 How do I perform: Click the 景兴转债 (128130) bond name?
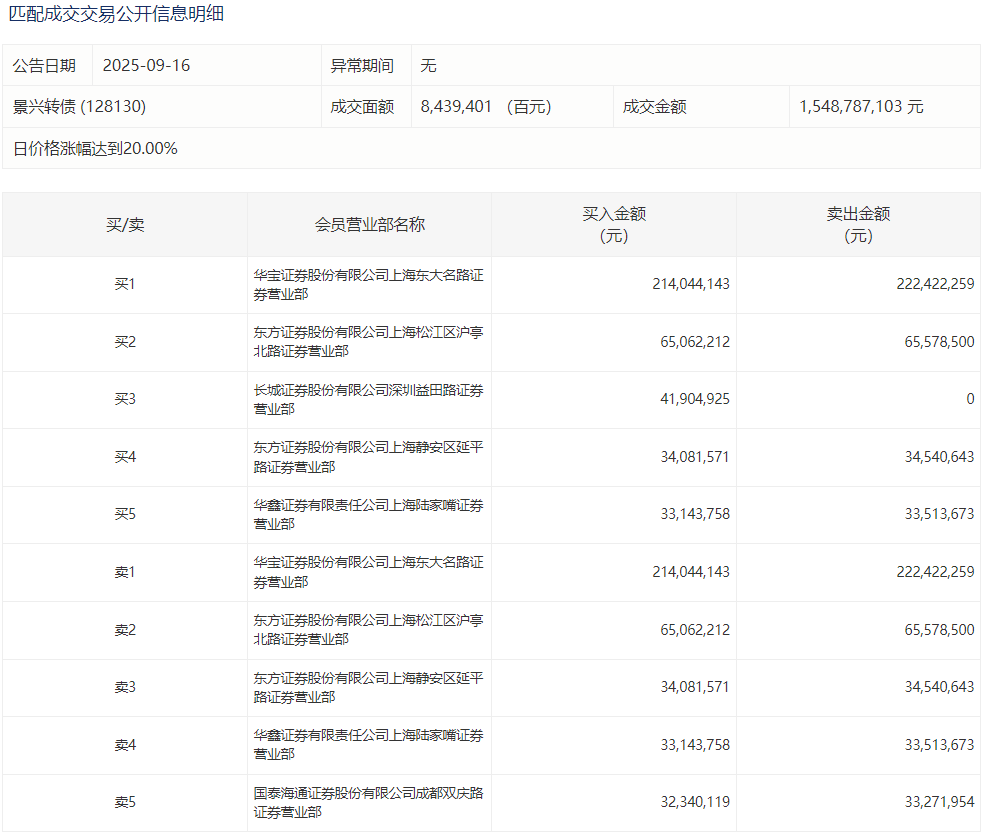79,107
